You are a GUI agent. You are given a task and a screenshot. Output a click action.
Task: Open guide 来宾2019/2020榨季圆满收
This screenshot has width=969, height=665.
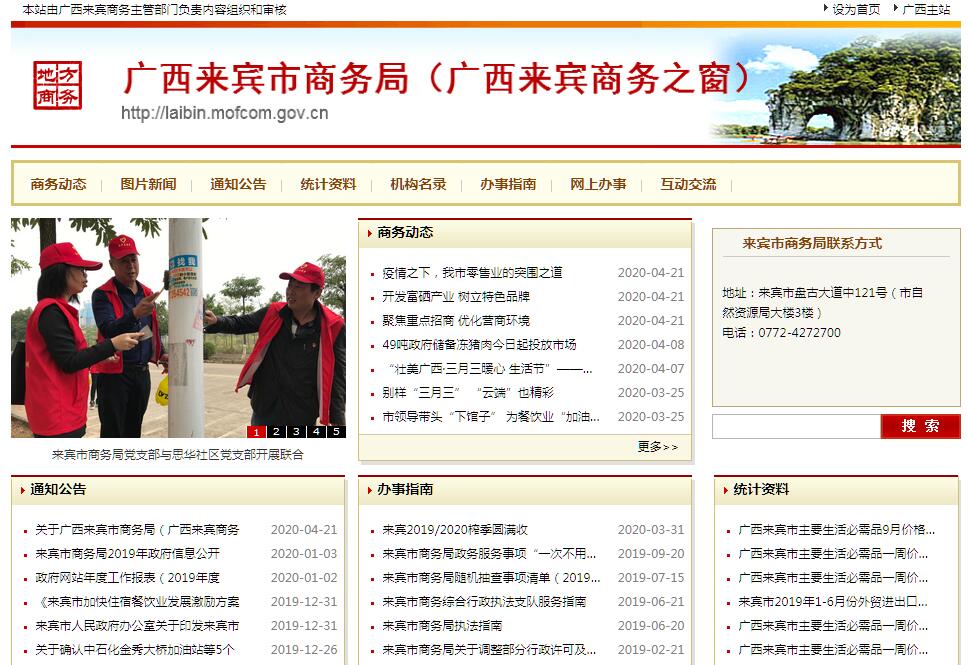[455, 530]
